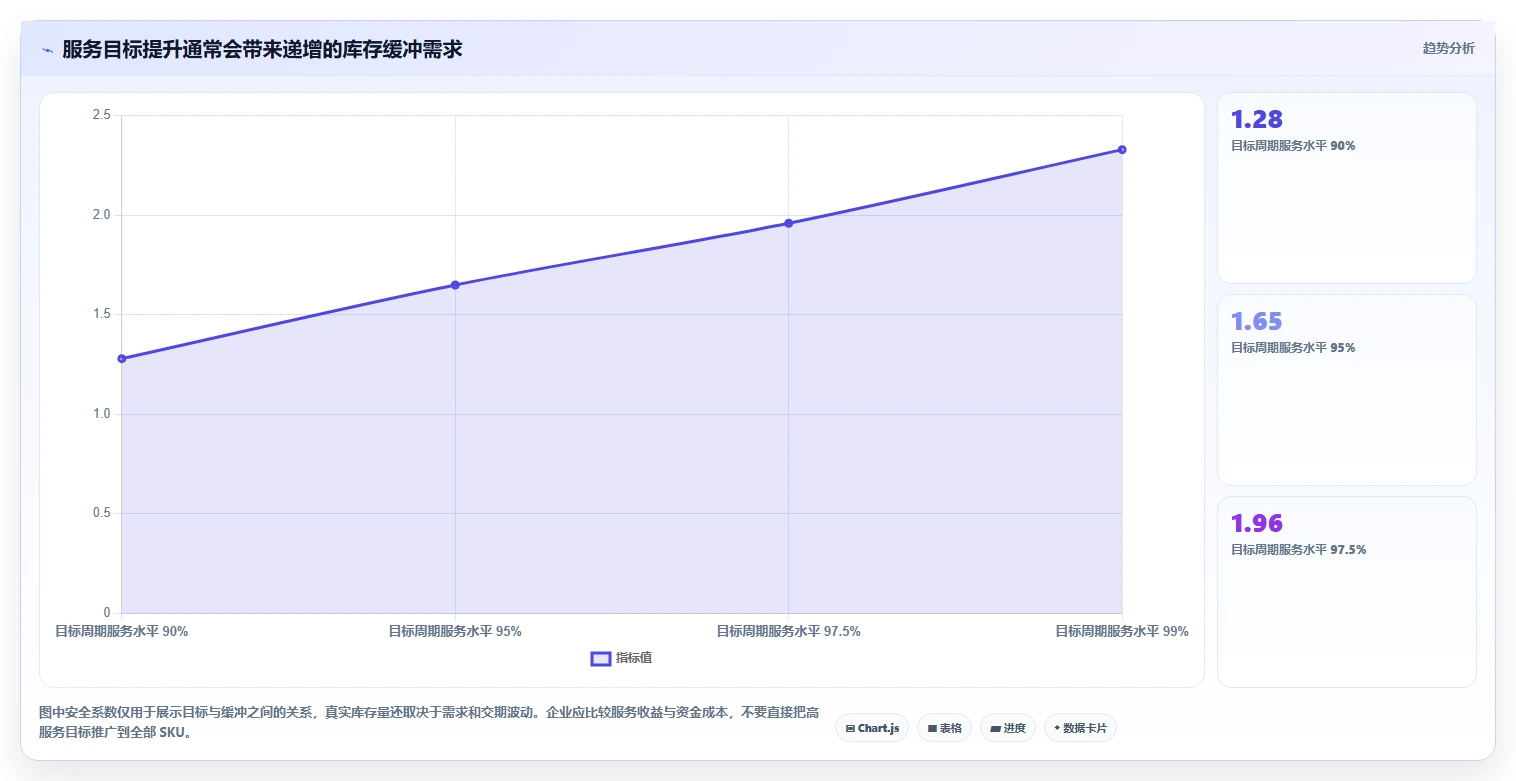Click the footnote starting 图中安全系数仅用于展示
1516x781 pixels.
pos(429,722)
